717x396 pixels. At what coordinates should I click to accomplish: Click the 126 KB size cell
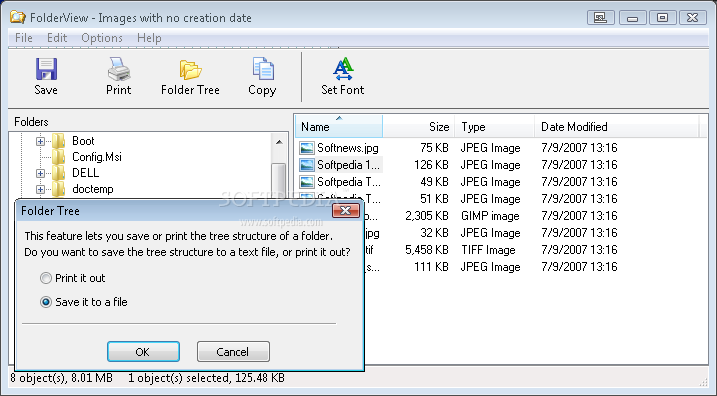(x=431, y=165)
